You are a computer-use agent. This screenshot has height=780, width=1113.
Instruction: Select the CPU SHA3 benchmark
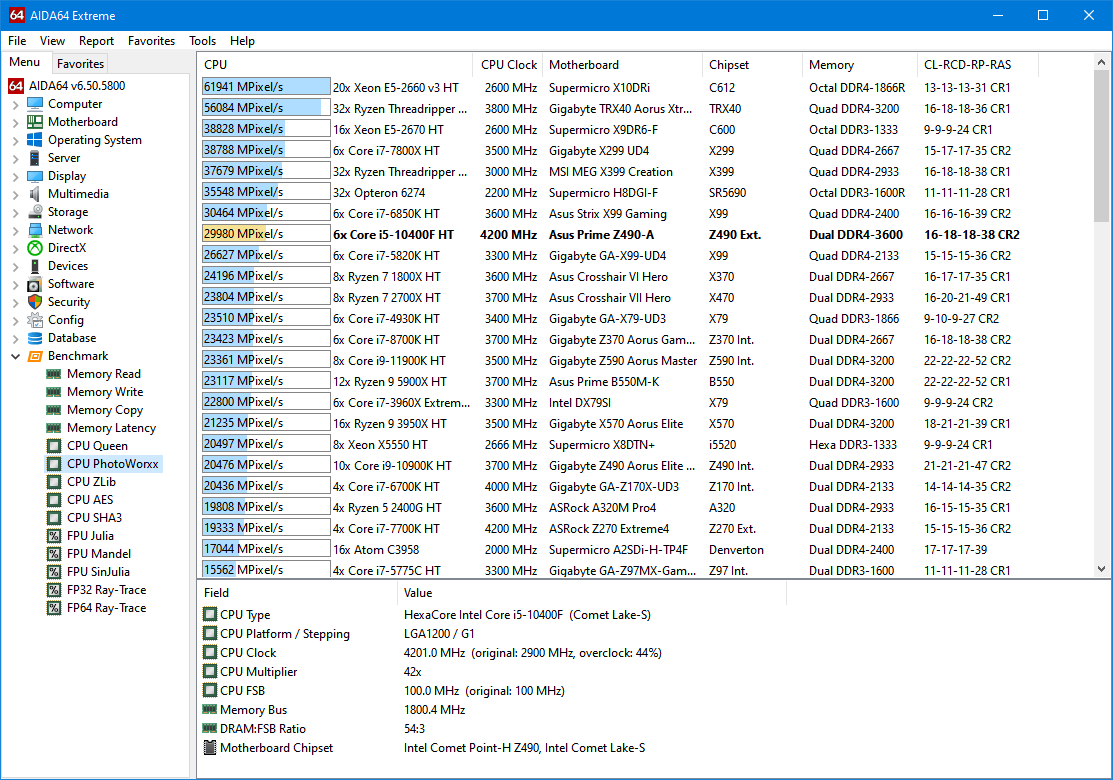(94, 517)
